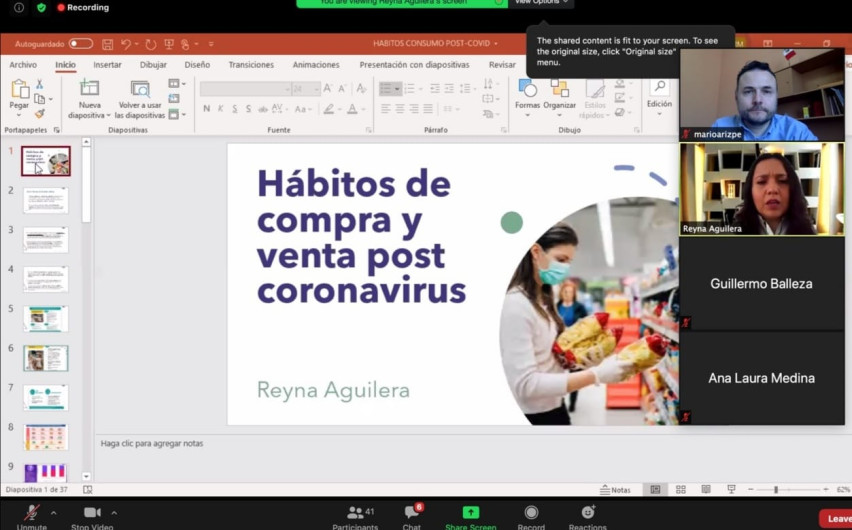Click the Save disk icon in title bar
This screenshot has height=530, width=852.
pyautogui.click(x=108, y=44)
